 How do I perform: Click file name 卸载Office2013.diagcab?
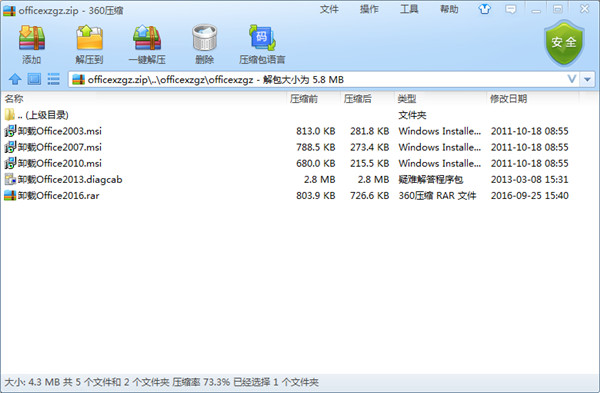click(x=70, y=179)
